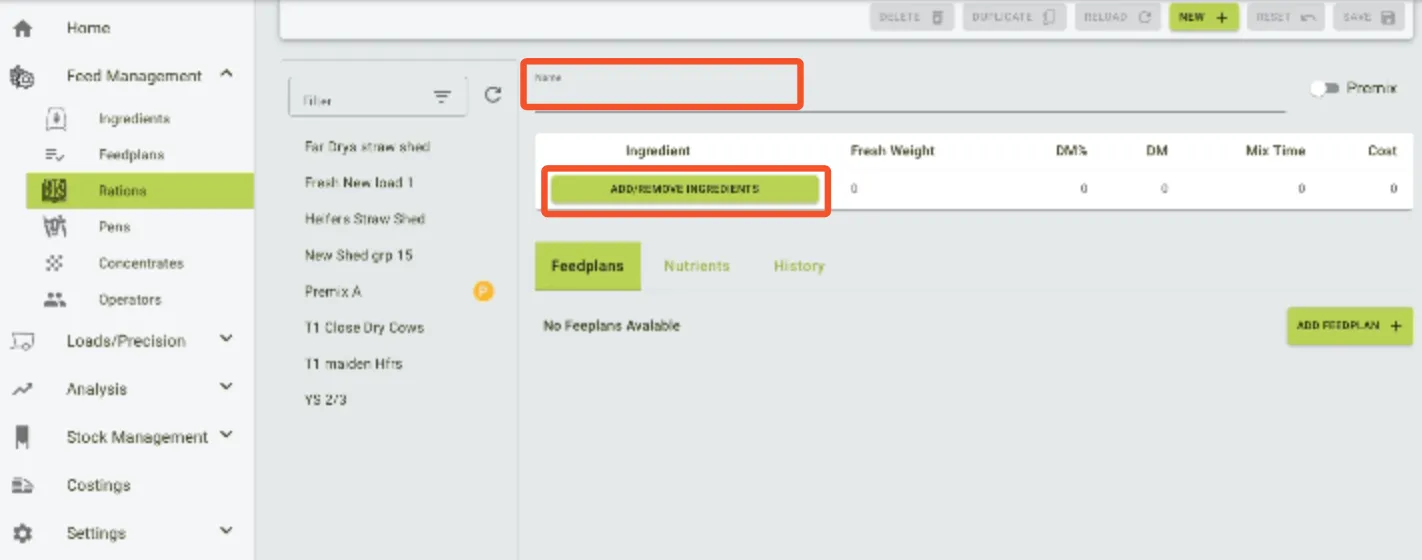This screenshot has width=1422, height=560.
Task: Create a new ration with New button
Action: (x=1203, y=17)
